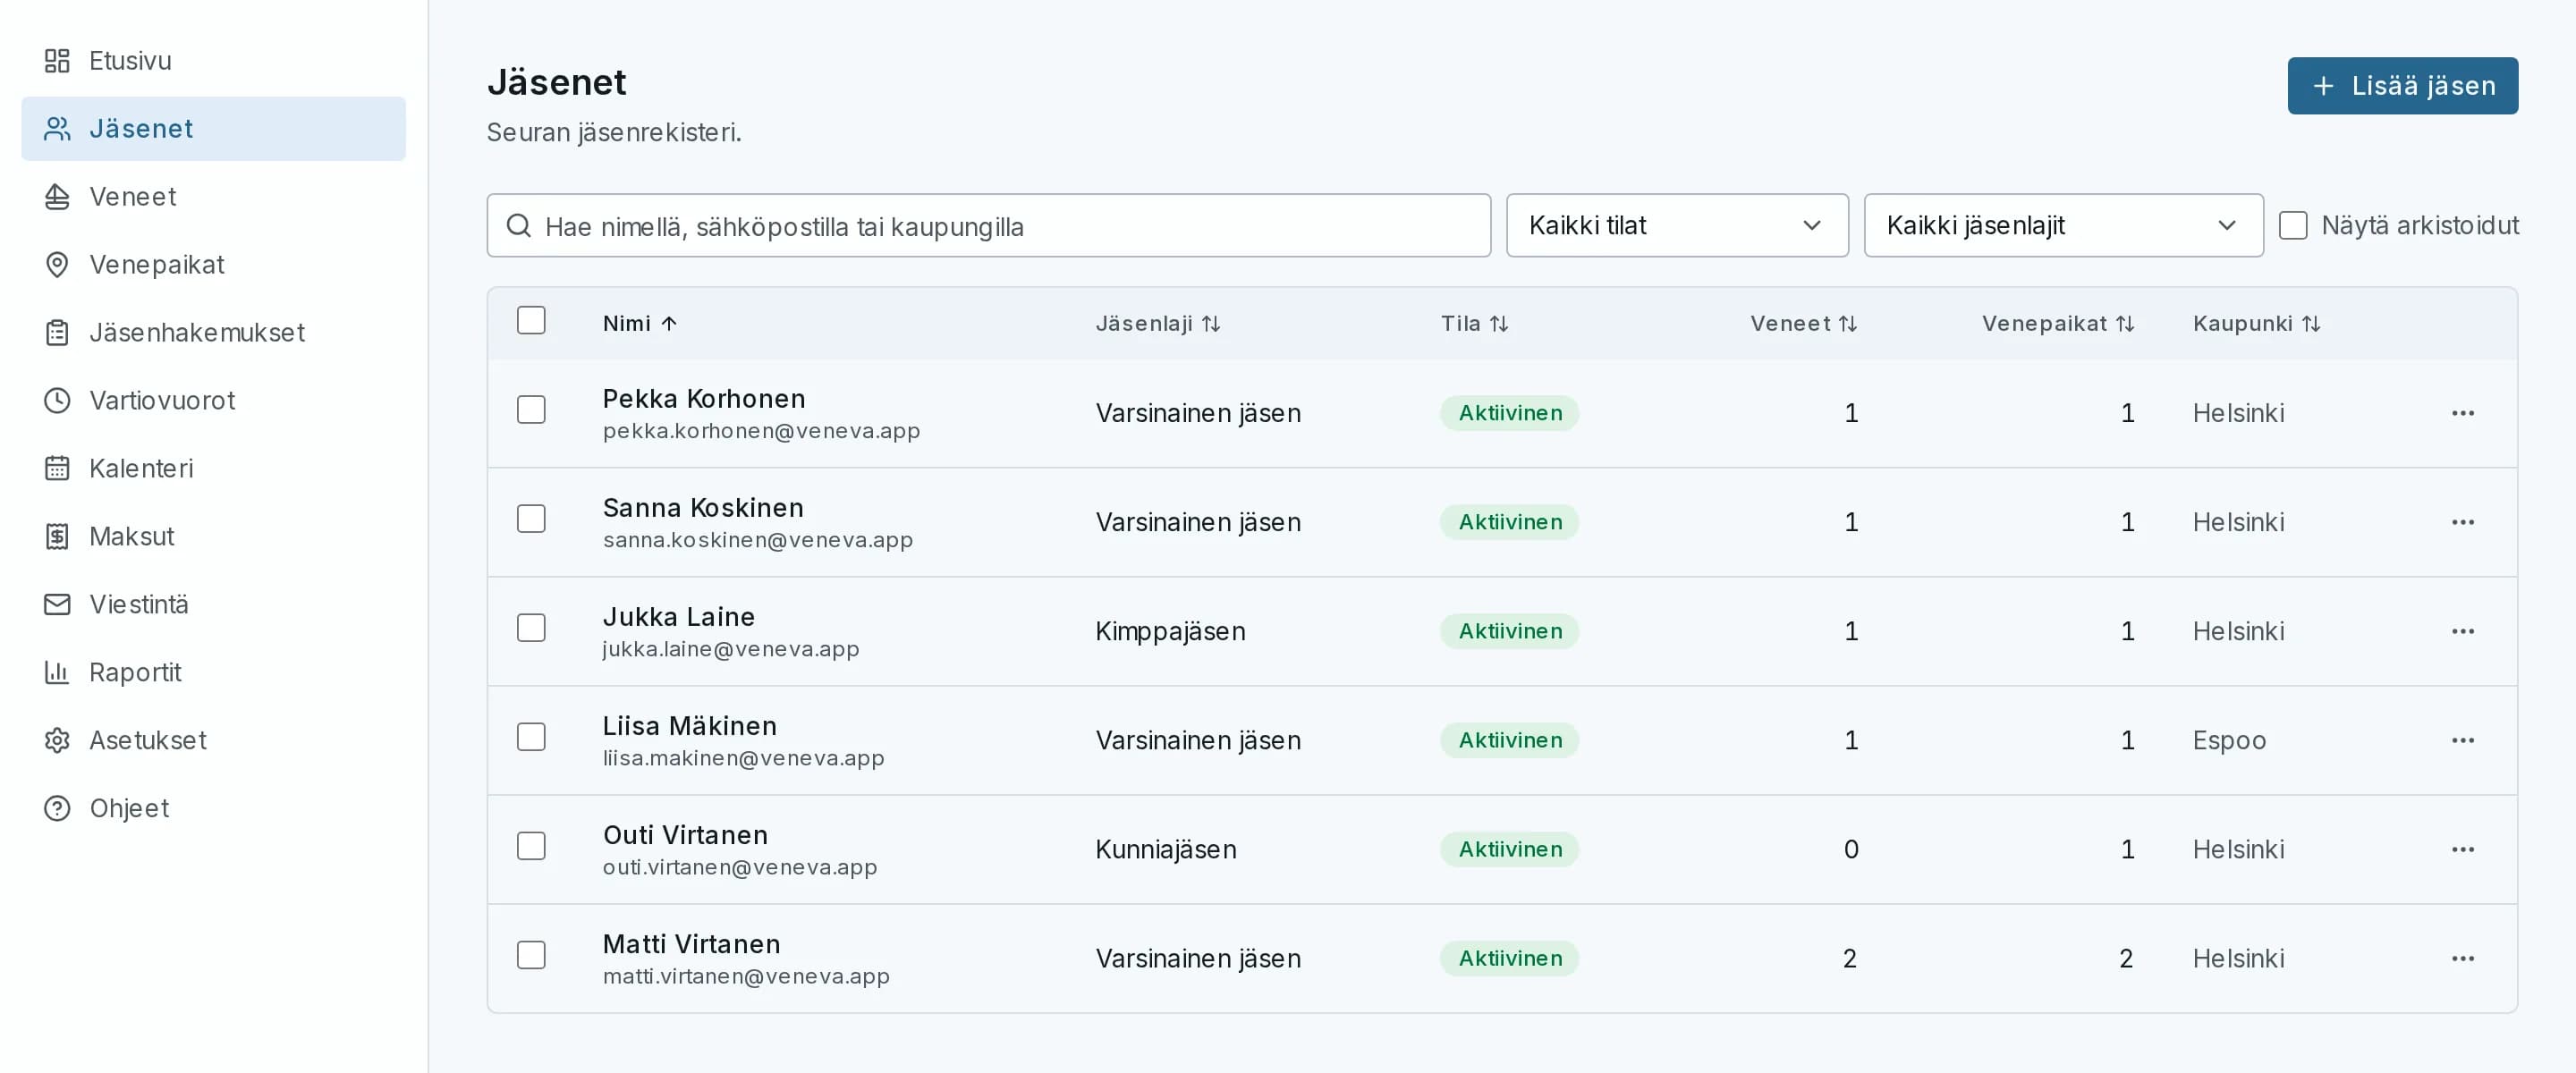
Task: Sort by the Kaupunki column header
Action: click(2256, 324)
